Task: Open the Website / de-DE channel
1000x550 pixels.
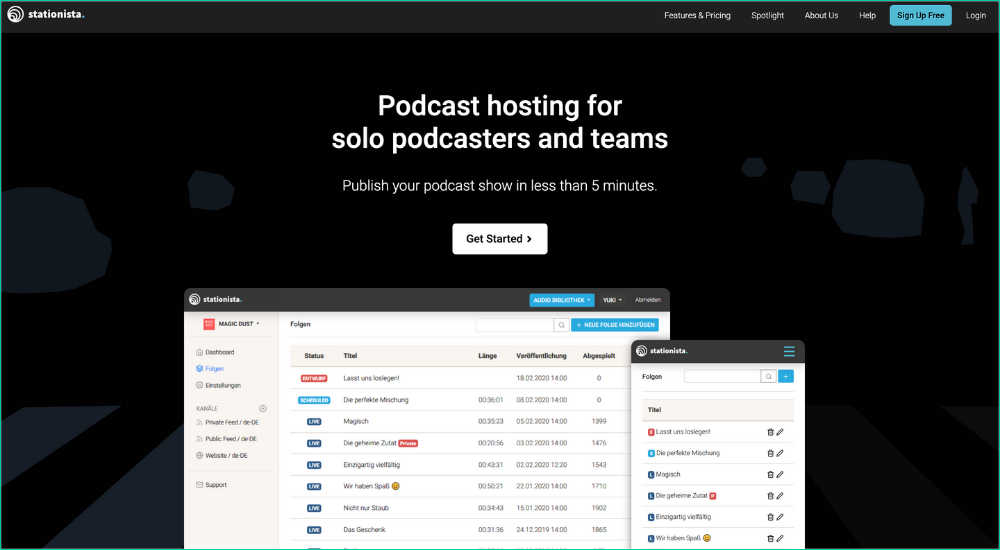Action: [222, 456]
